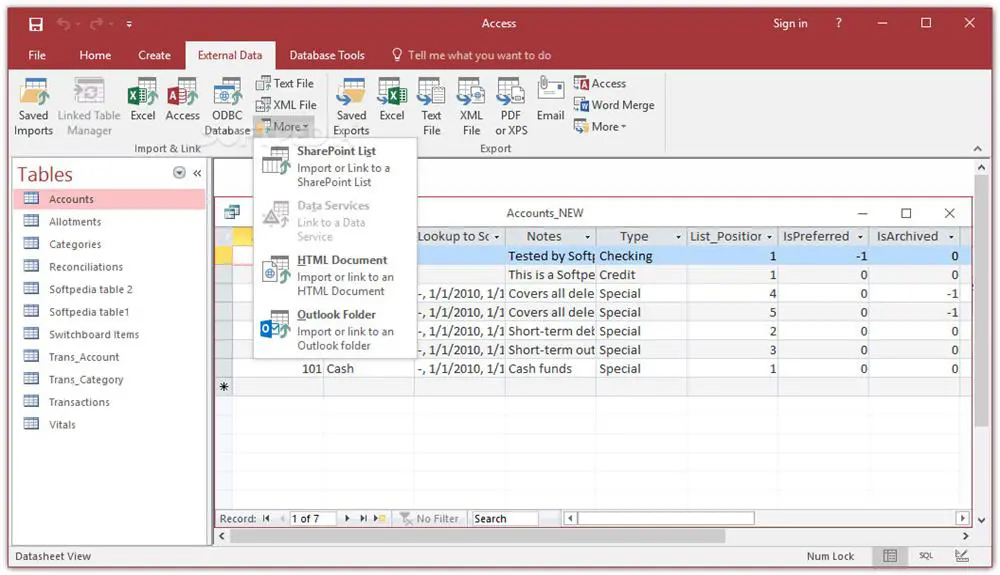
Task: Open the Tables navigation pane dropdown
Action: pyautogui.click(x=179, y=173)
